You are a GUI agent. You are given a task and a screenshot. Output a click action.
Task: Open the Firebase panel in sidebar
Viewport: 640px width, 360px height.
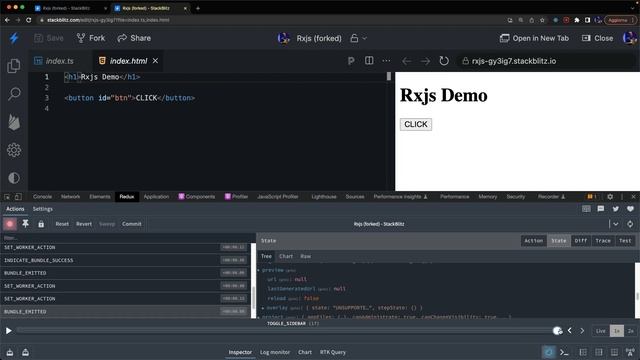pos(14,122)
